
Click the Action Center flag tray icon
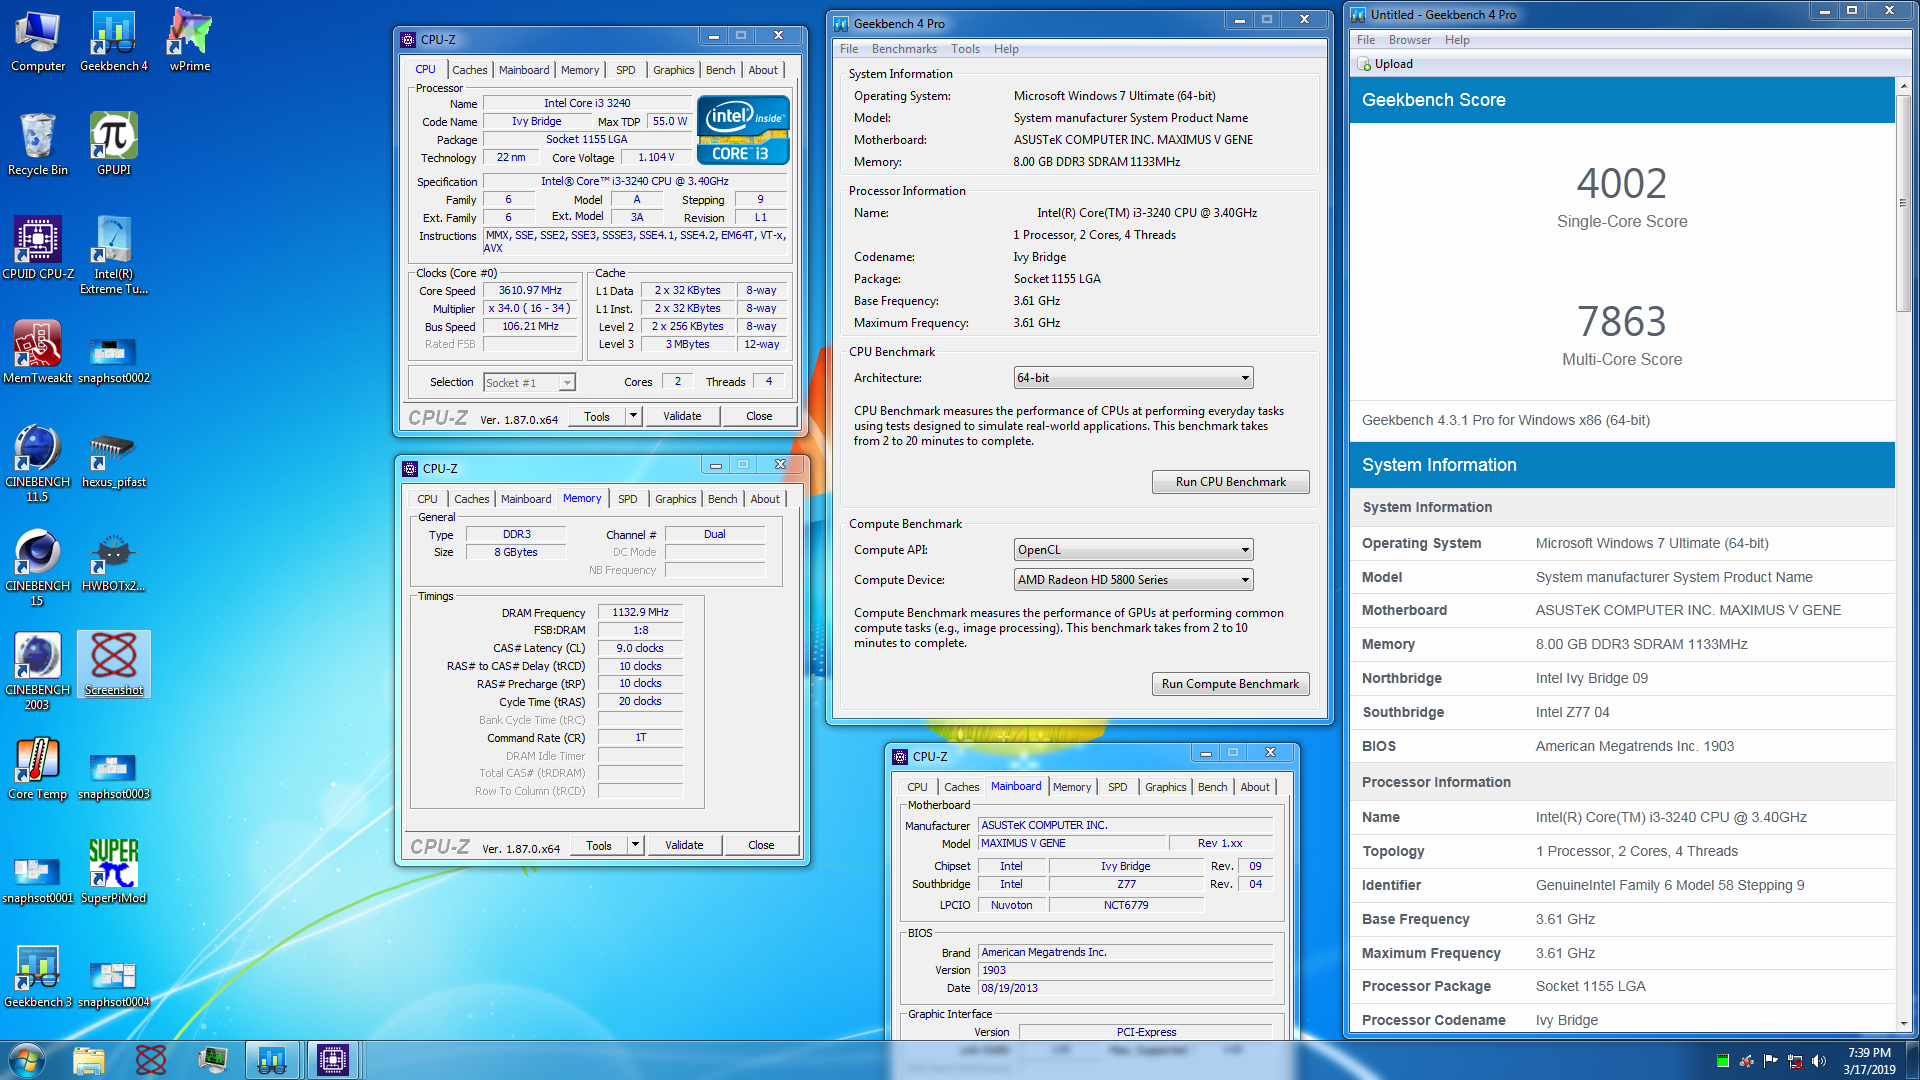[x=1770, y=1061]
